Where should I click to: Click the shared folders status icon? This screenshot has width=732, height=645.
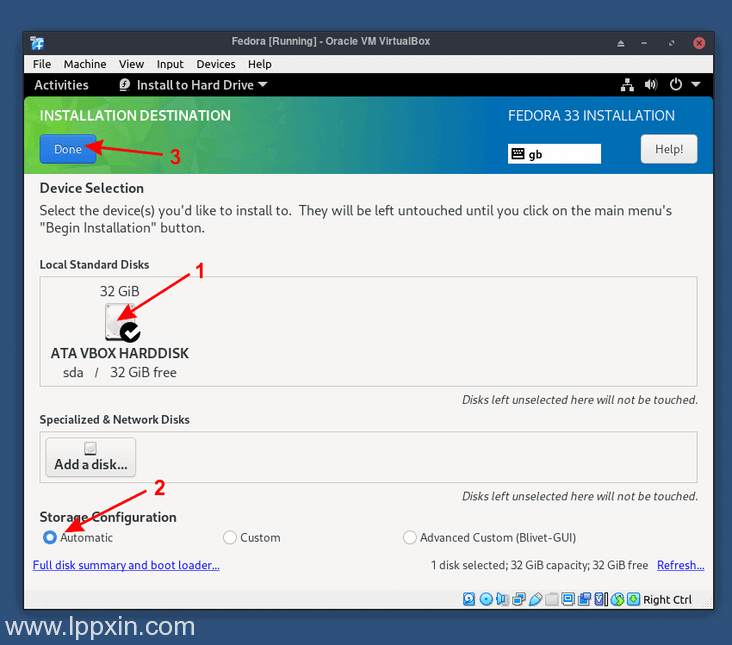point(551,599)
